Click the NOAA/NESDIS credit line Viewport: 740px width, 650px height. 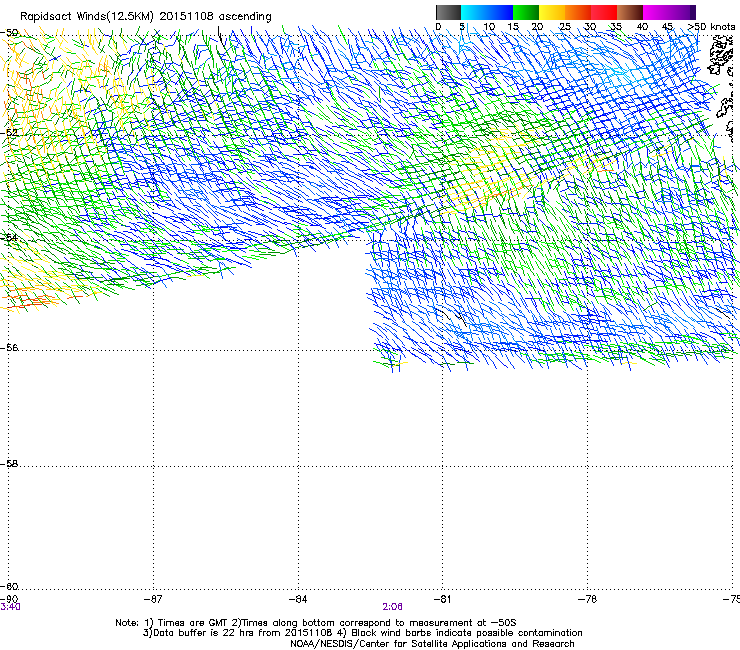click(x=432, y=643)
